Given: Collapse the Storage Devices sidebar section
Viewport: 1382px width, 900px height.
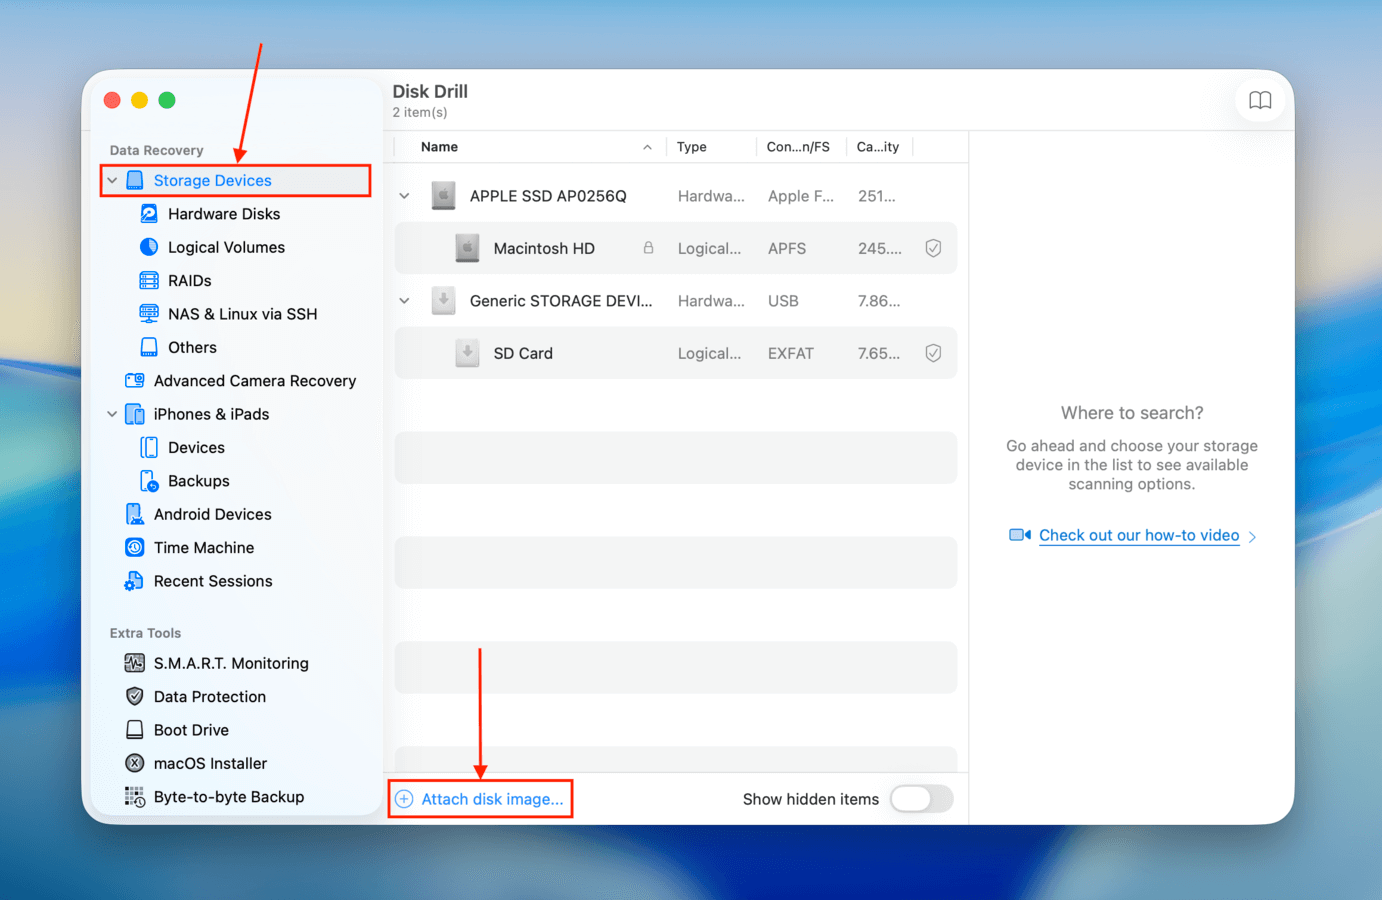Looking at the screenshot, I should (112, 180).
